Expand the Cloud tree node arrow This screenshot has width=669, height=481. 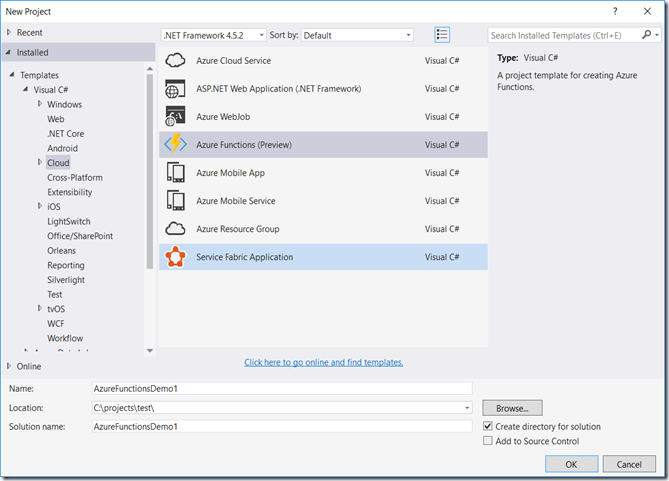pos(40,162)
